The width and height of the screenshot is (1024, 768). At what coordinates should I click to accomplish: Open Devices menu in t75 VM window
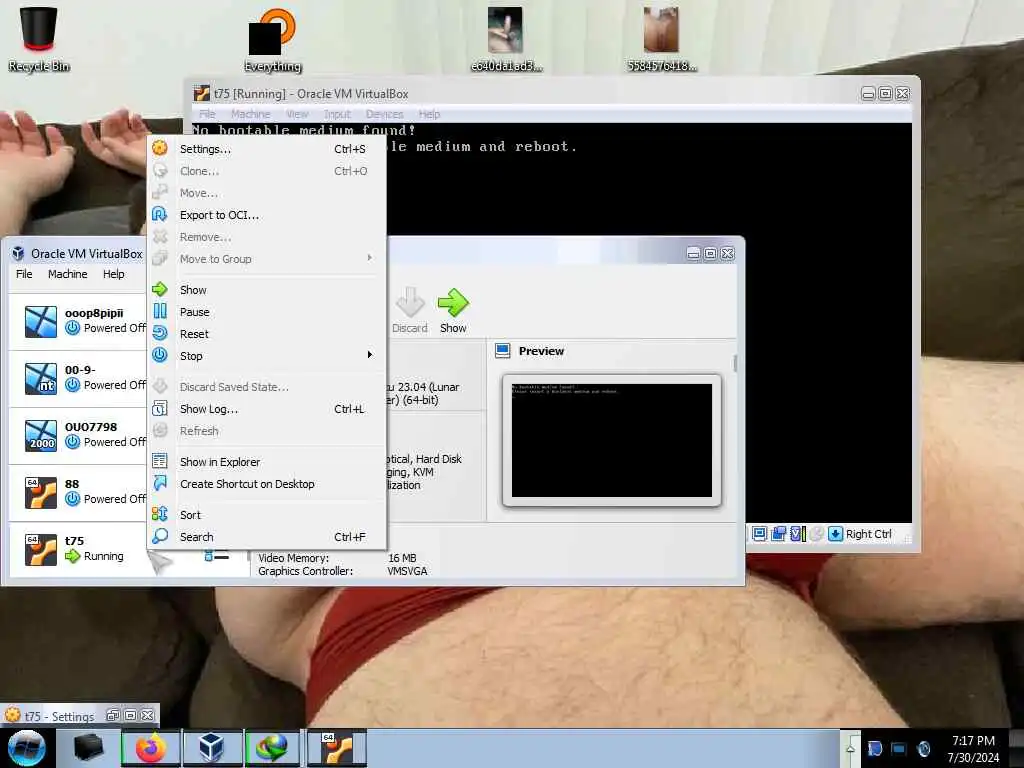point(385,114)
